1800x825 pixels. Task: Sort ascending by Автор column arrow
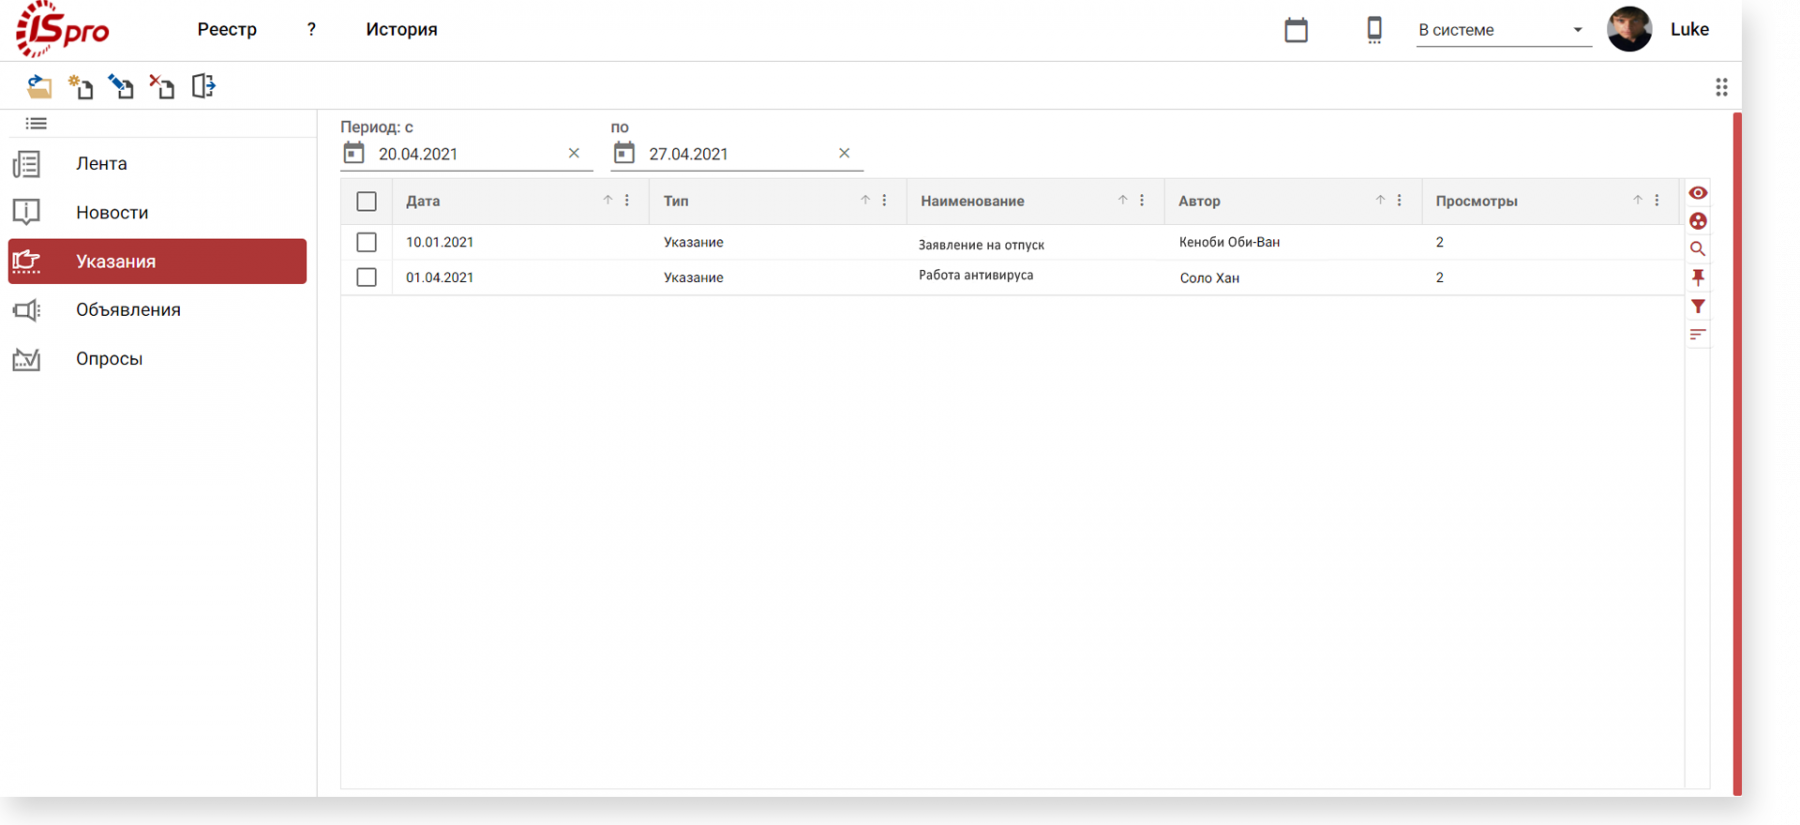(x=1380, y=201)
